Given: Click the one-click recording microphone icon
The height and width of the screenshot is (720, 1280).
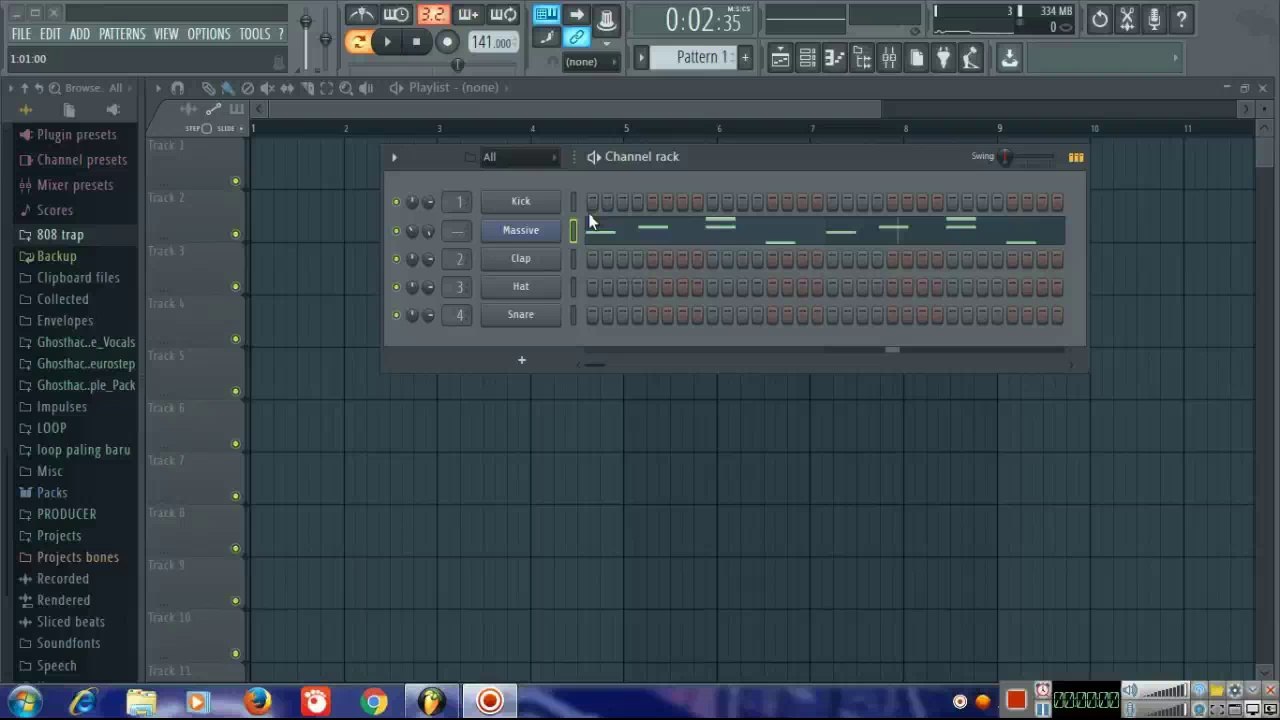Looking at the screenshot, I should pyautogui.click(x=1154, y=18).
